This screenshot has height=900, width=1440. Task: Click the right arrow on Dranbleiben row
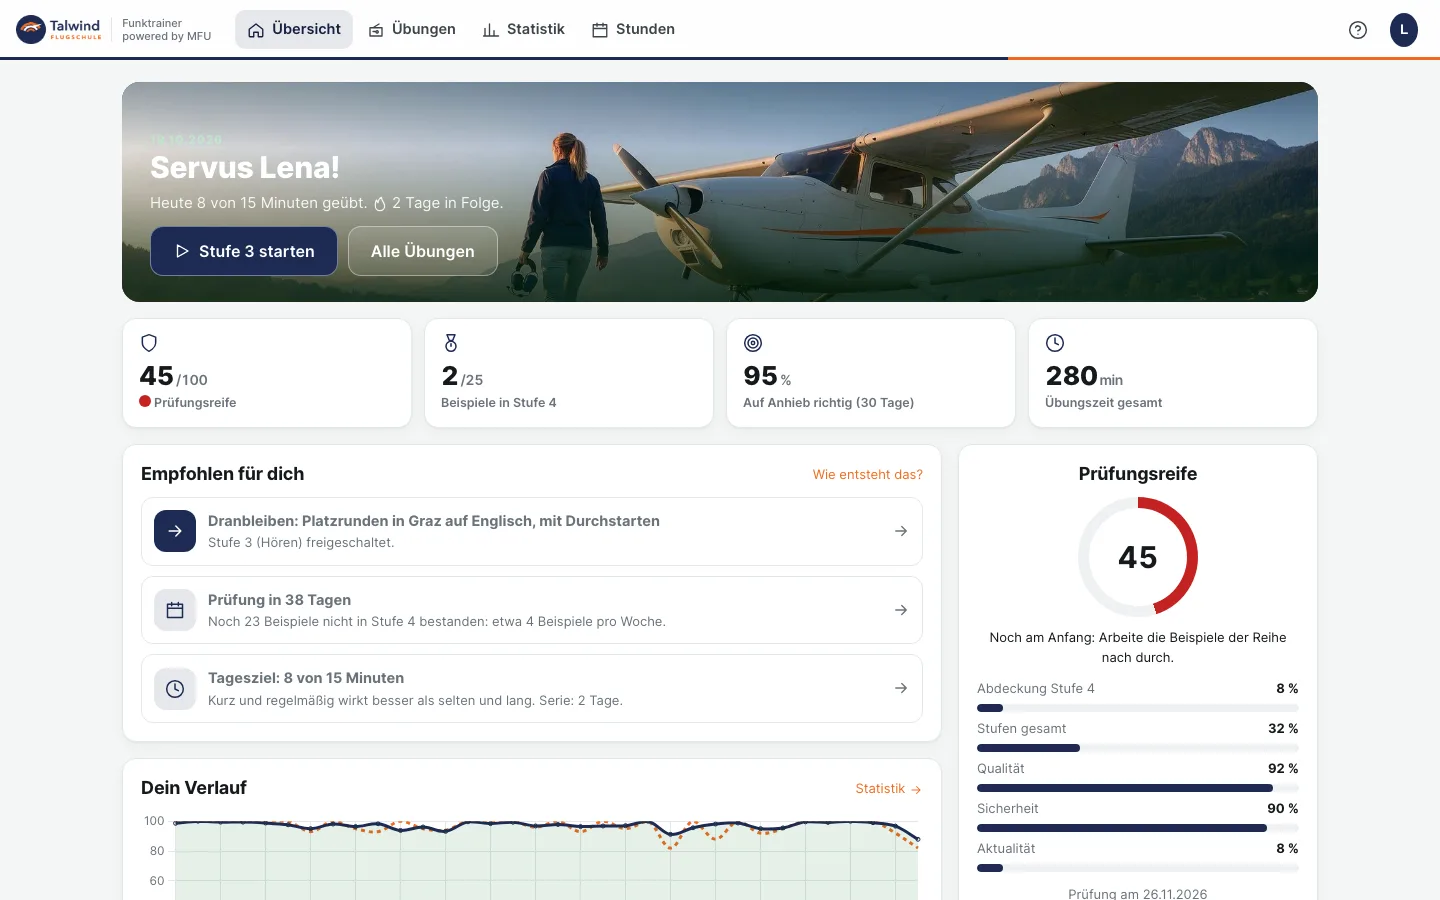pyautogui.click(x=901, y=531)
